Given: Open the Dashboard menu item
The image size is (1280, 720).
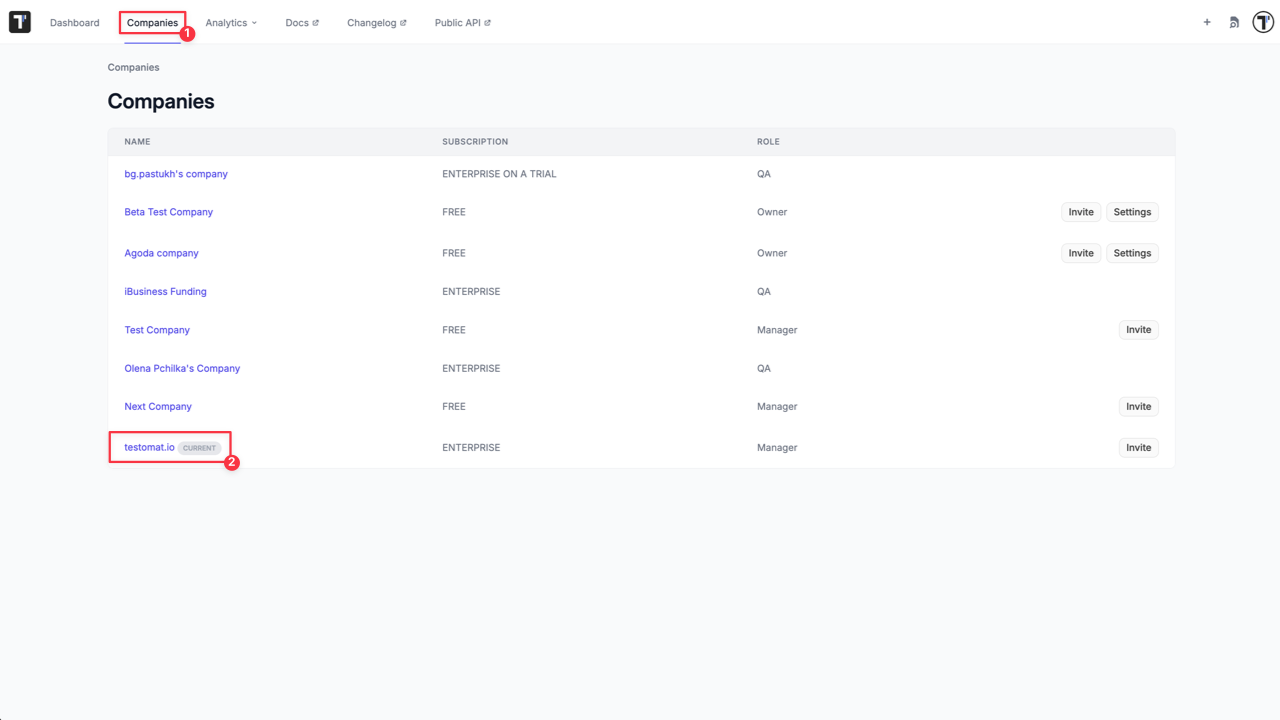Looking at the screenshot, I should pos(74,22).
